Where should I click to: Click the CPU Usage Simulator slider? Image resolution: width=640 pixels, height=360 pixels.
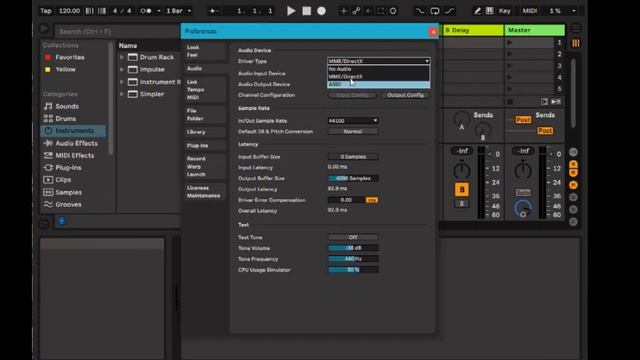coord(353,270)
